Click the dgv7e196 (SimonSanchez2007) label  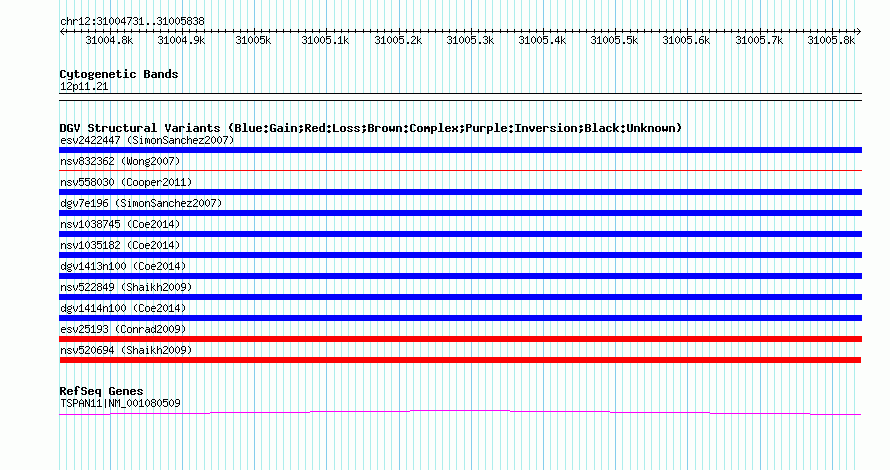141,203
